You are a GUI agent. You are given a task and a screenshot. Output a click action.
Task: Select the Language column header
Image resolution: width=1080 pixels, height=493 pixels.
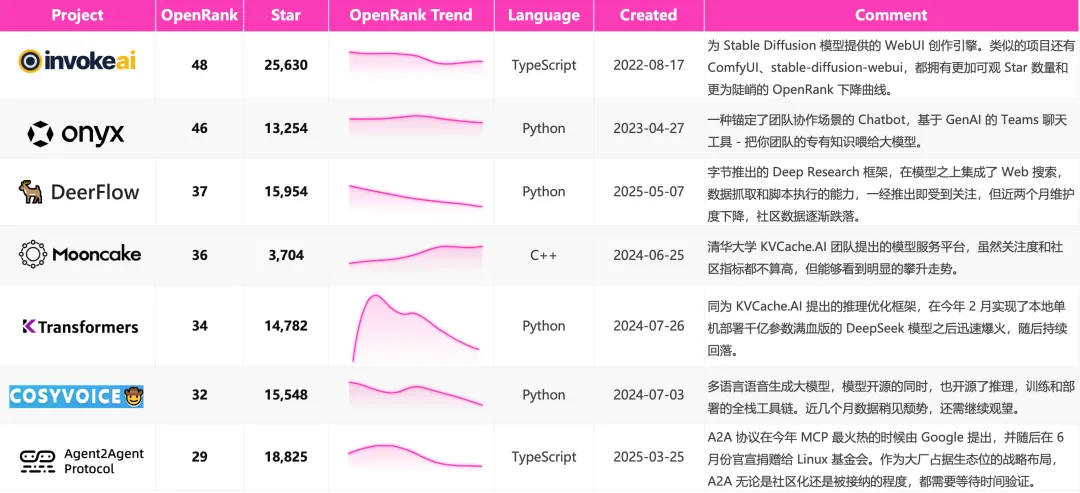tap(544, 15)
